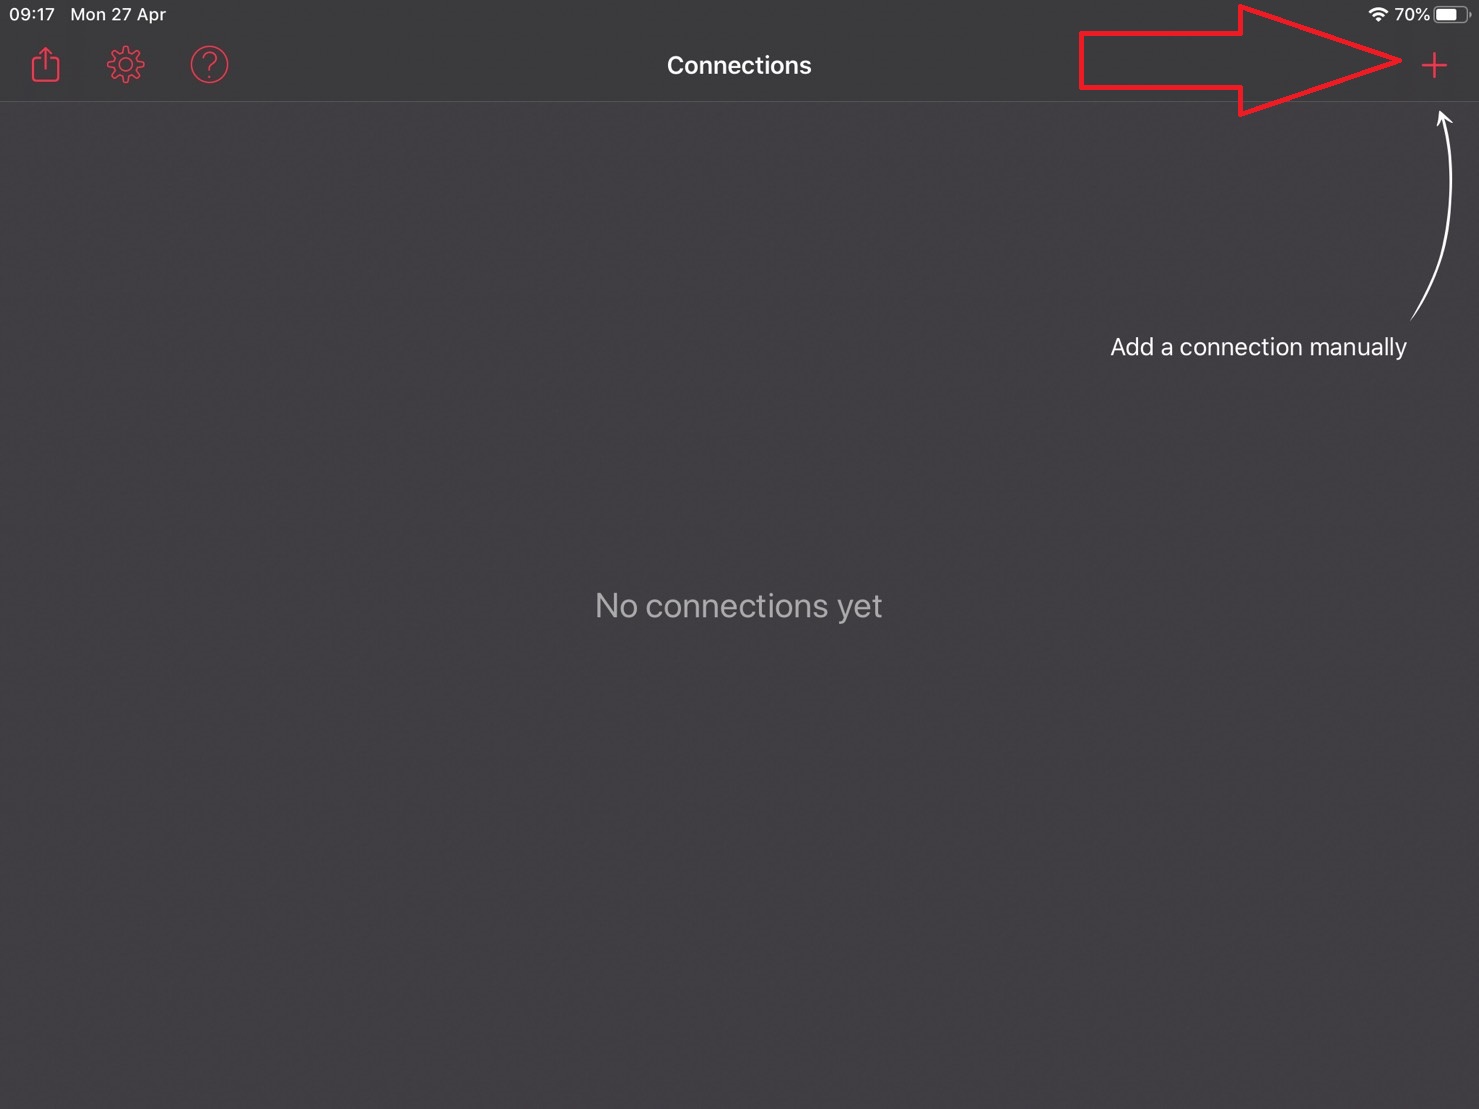Image resolution: width=1479 pixels, height=1109 pixels.
Task: Add a new connection with the plus icon
Action: coord(1434,65)
